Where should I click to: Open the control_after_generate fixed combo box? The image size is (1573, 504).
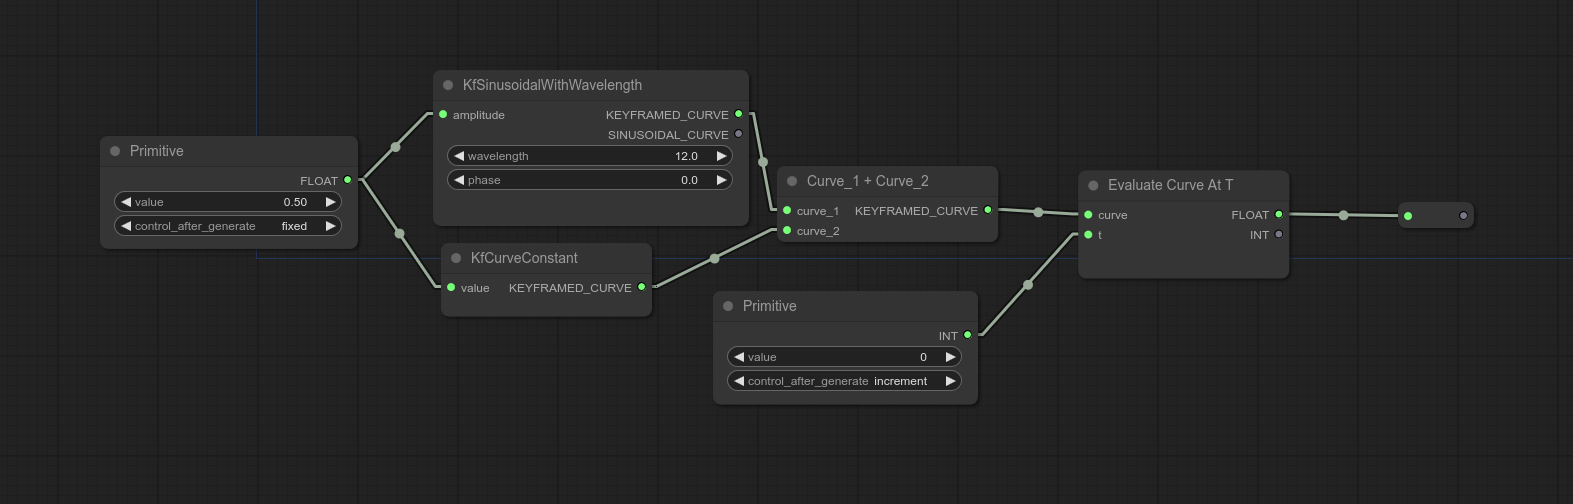(228, 226)
